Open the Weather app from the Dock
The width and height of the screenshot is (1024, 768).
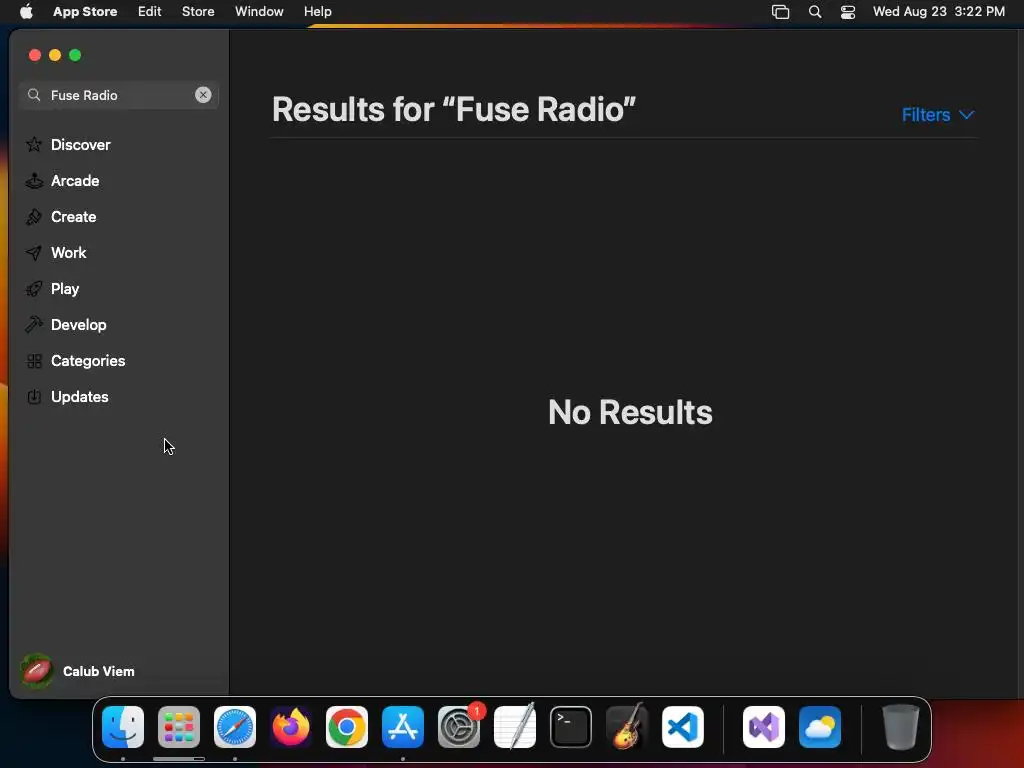click(820, 727)
